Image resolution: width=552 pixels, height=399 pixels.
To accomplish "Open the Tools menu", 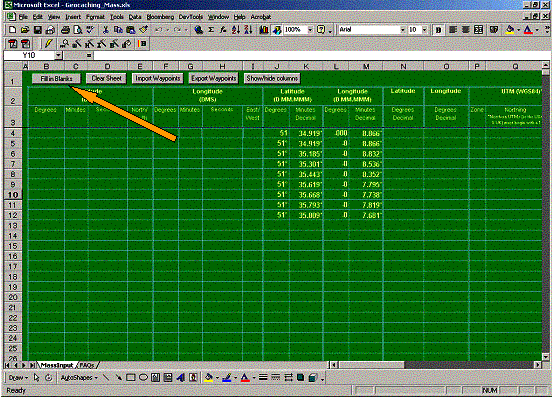I will point(117,17).
